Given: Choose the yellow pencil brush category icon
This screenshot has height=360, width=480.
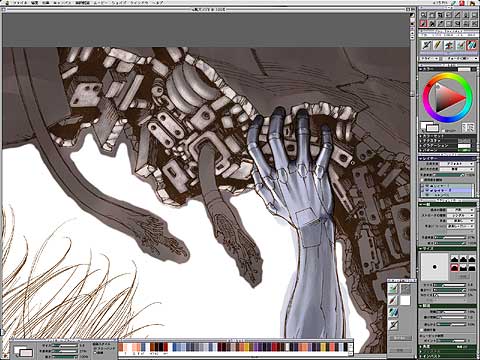Looking at the screenshot, I should (438, 45).
